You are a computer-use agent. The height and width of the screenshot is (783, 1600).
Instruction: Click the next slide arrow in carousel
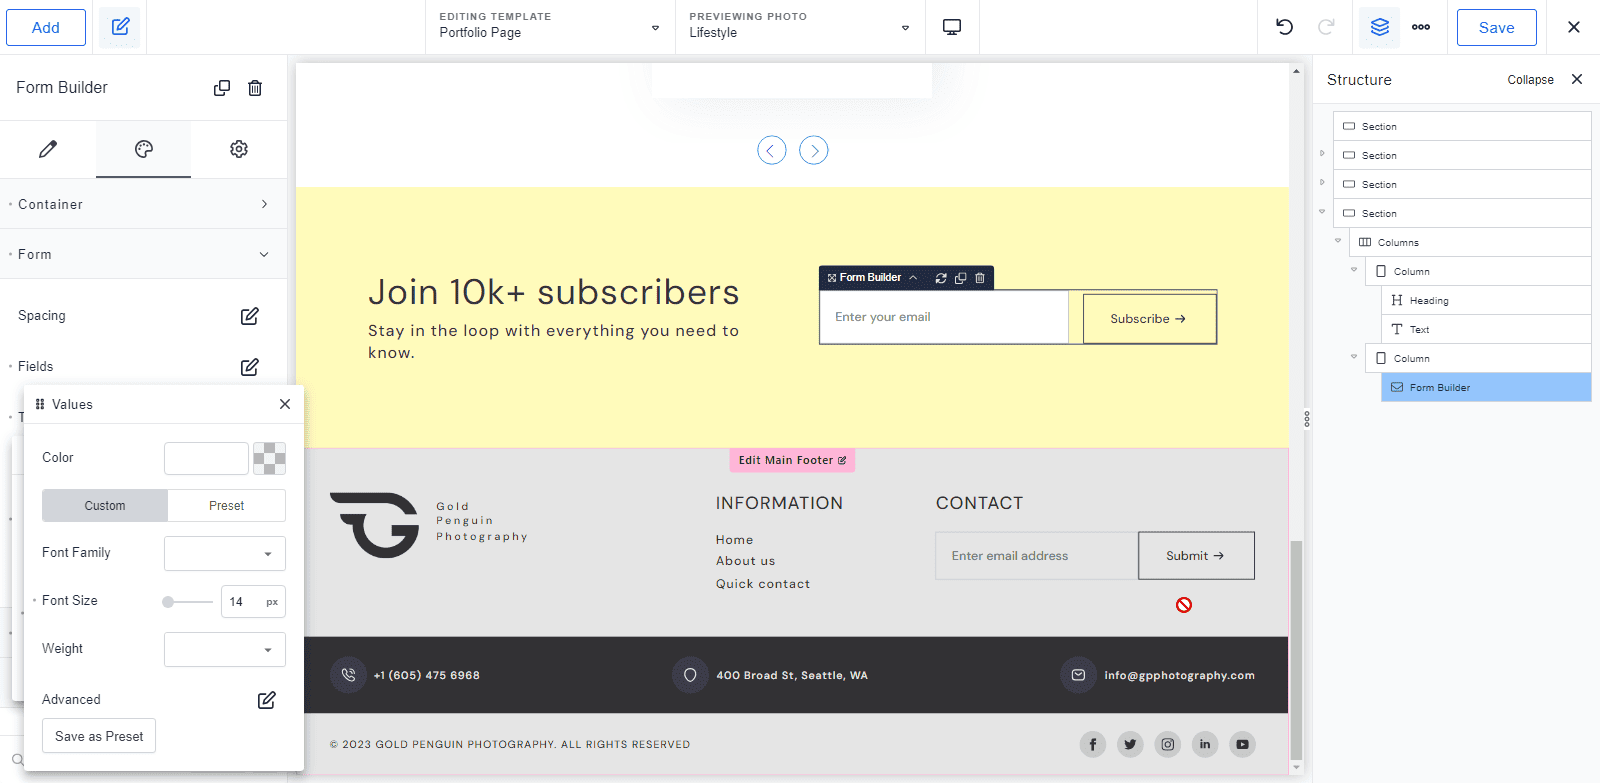click(814, 151)
